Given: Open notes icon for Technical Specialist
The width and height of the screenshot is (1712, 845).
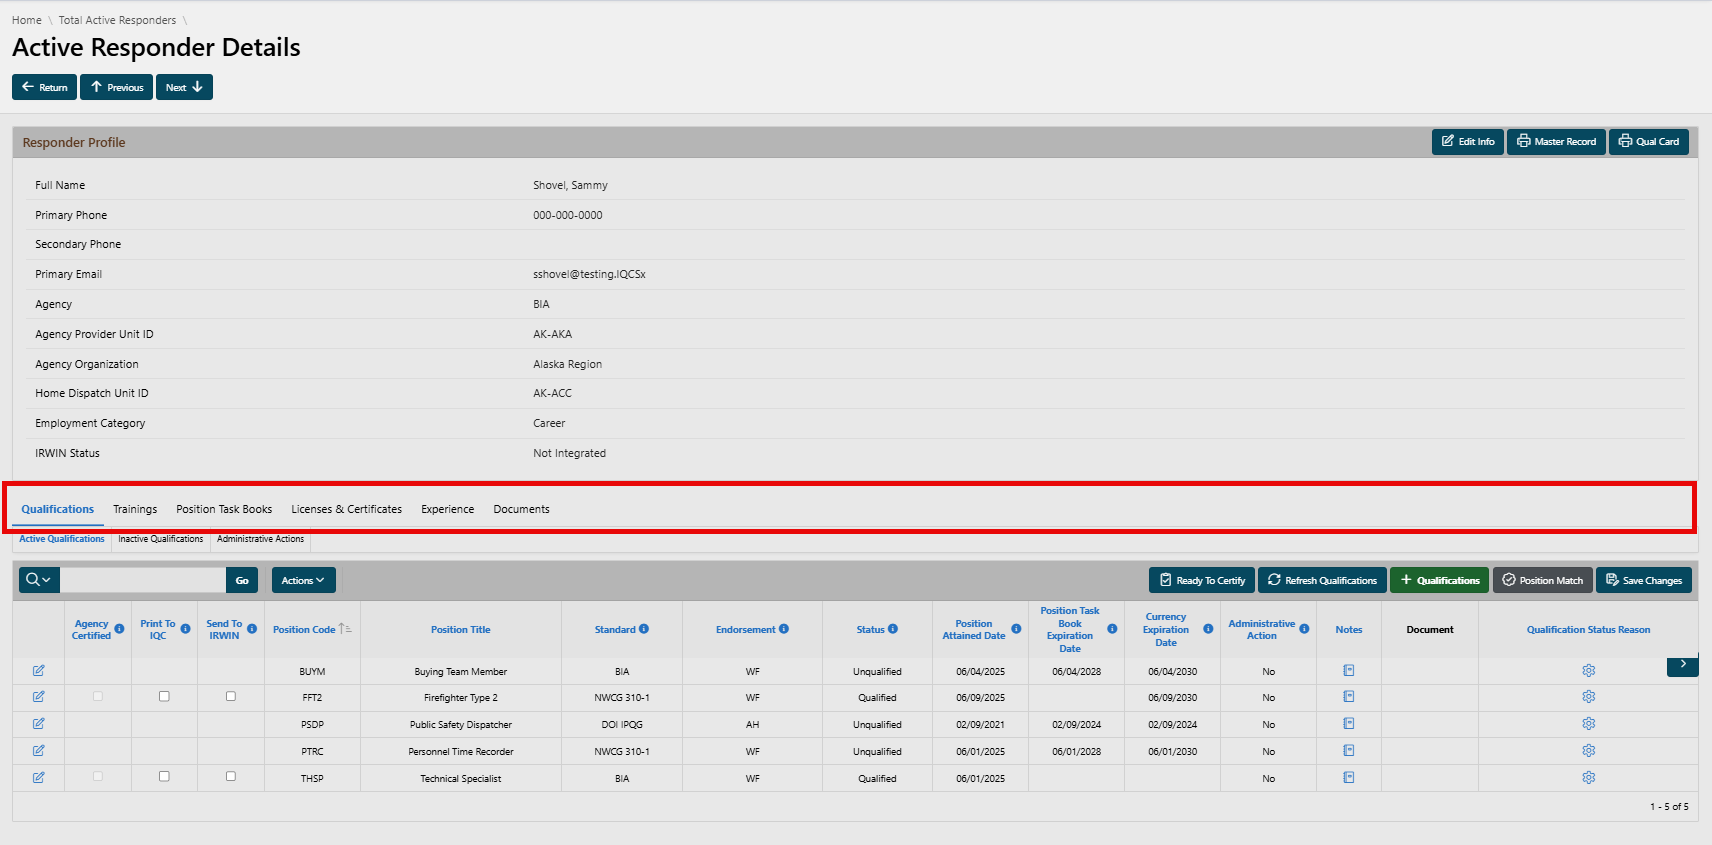Looking at the screenshot, I should pyautogui.click(x=1348, y=778).
